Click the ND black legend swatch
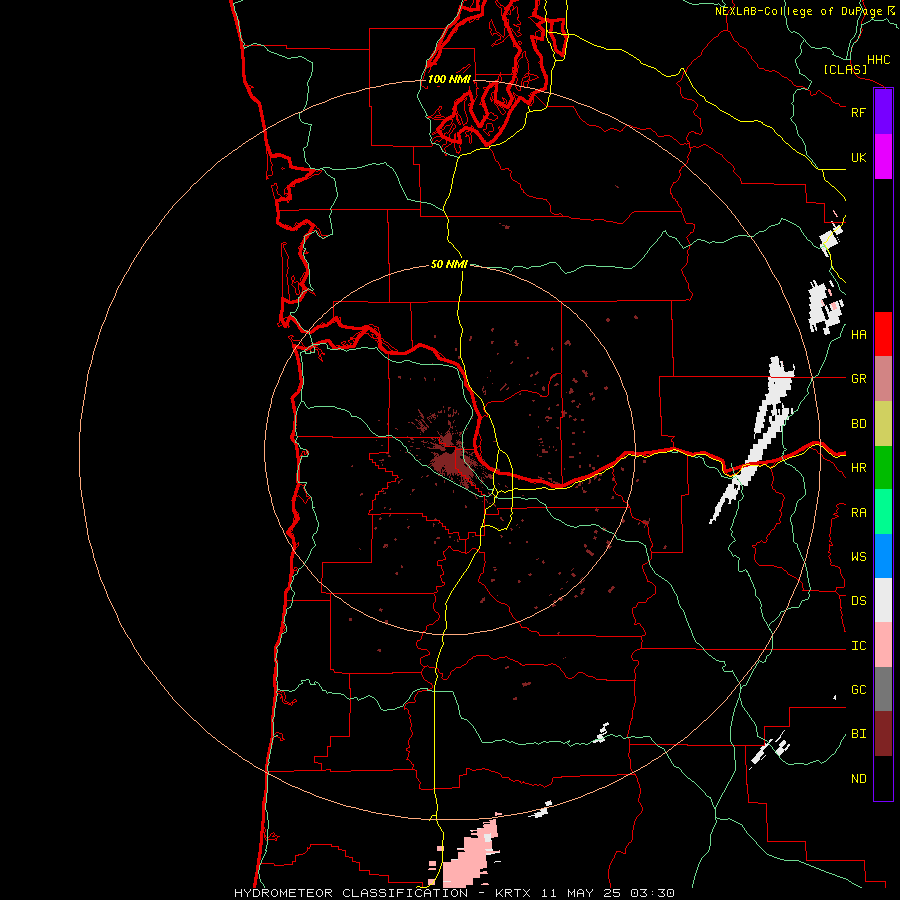Screen dimensions: 900x900 883,778
